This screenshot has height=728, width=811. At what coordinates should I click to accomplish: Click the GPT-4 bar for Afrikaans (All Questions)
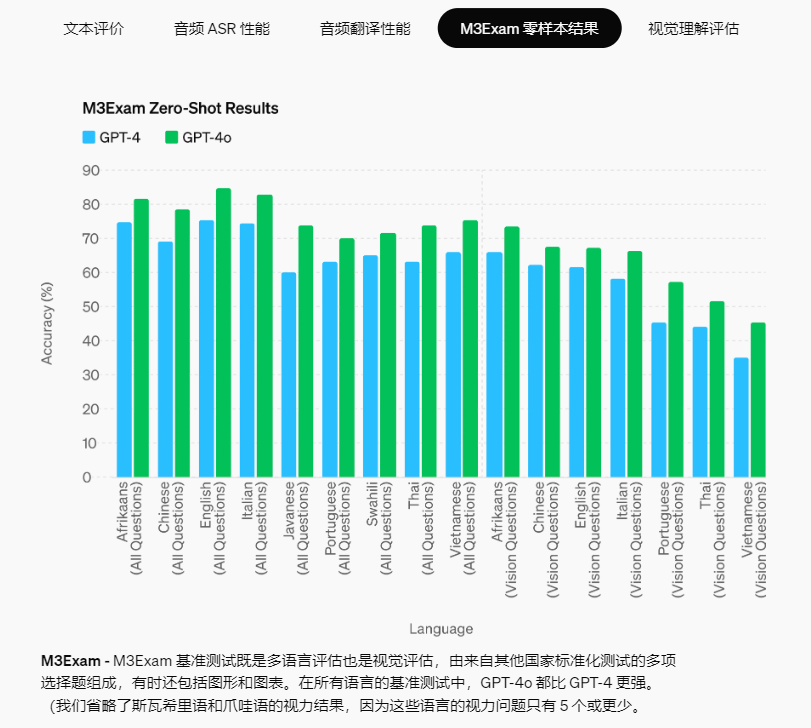point(124,350)
